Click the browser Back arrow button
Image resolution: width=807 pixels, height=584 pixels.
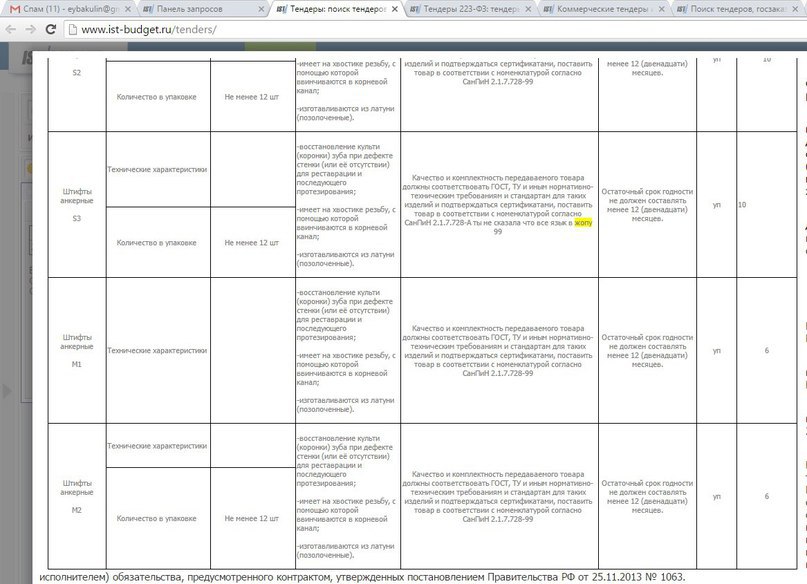[12, 30]
